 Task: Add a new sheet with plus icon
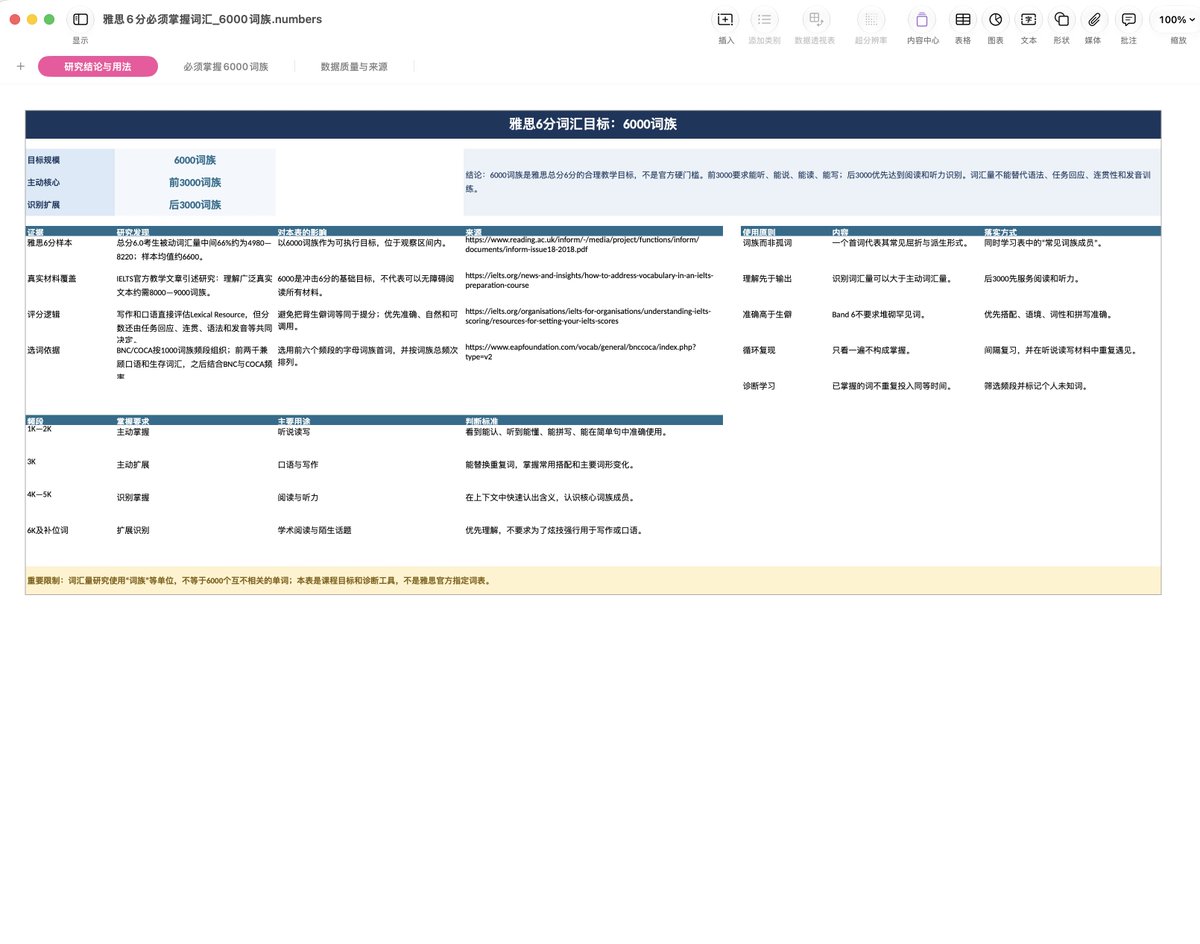point(20,66)
